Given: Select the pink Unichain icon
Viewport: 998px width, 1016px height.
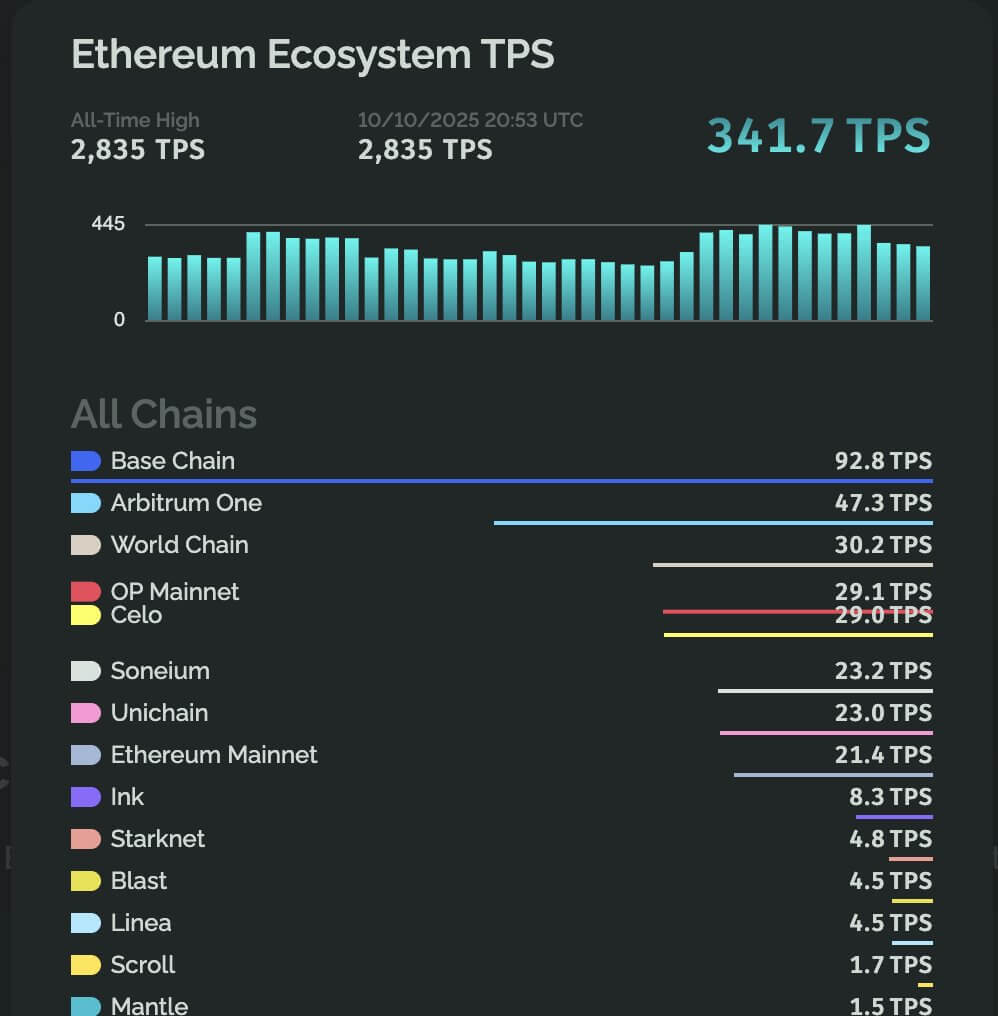Looking at the screenshot, I should [84, 712].
